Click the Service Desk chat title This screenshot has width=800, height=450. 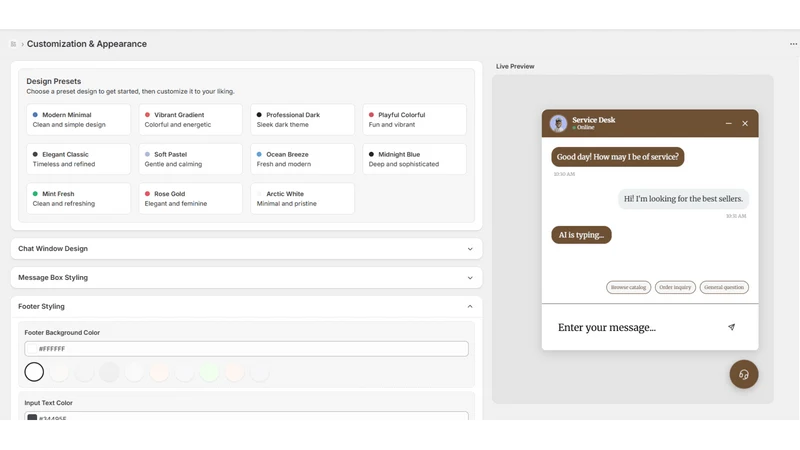click(593, 120)
